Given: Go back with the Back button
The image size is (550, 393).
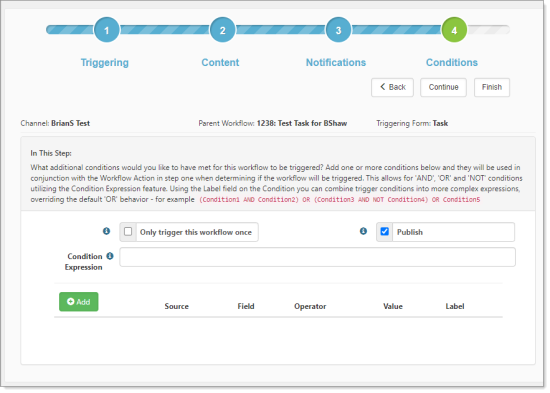Looking at the screenshot, I should click(x=393, y=87).
